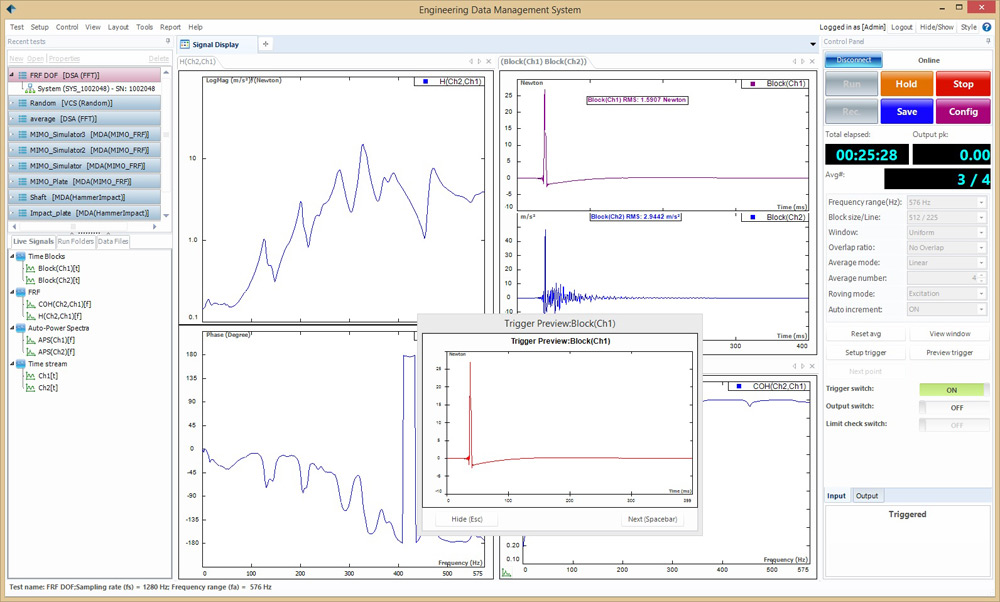Collapse the FRF DOF test entry
Viewport: 1000px width, 602px height.
pyautogui.click(x=11, y=76)
